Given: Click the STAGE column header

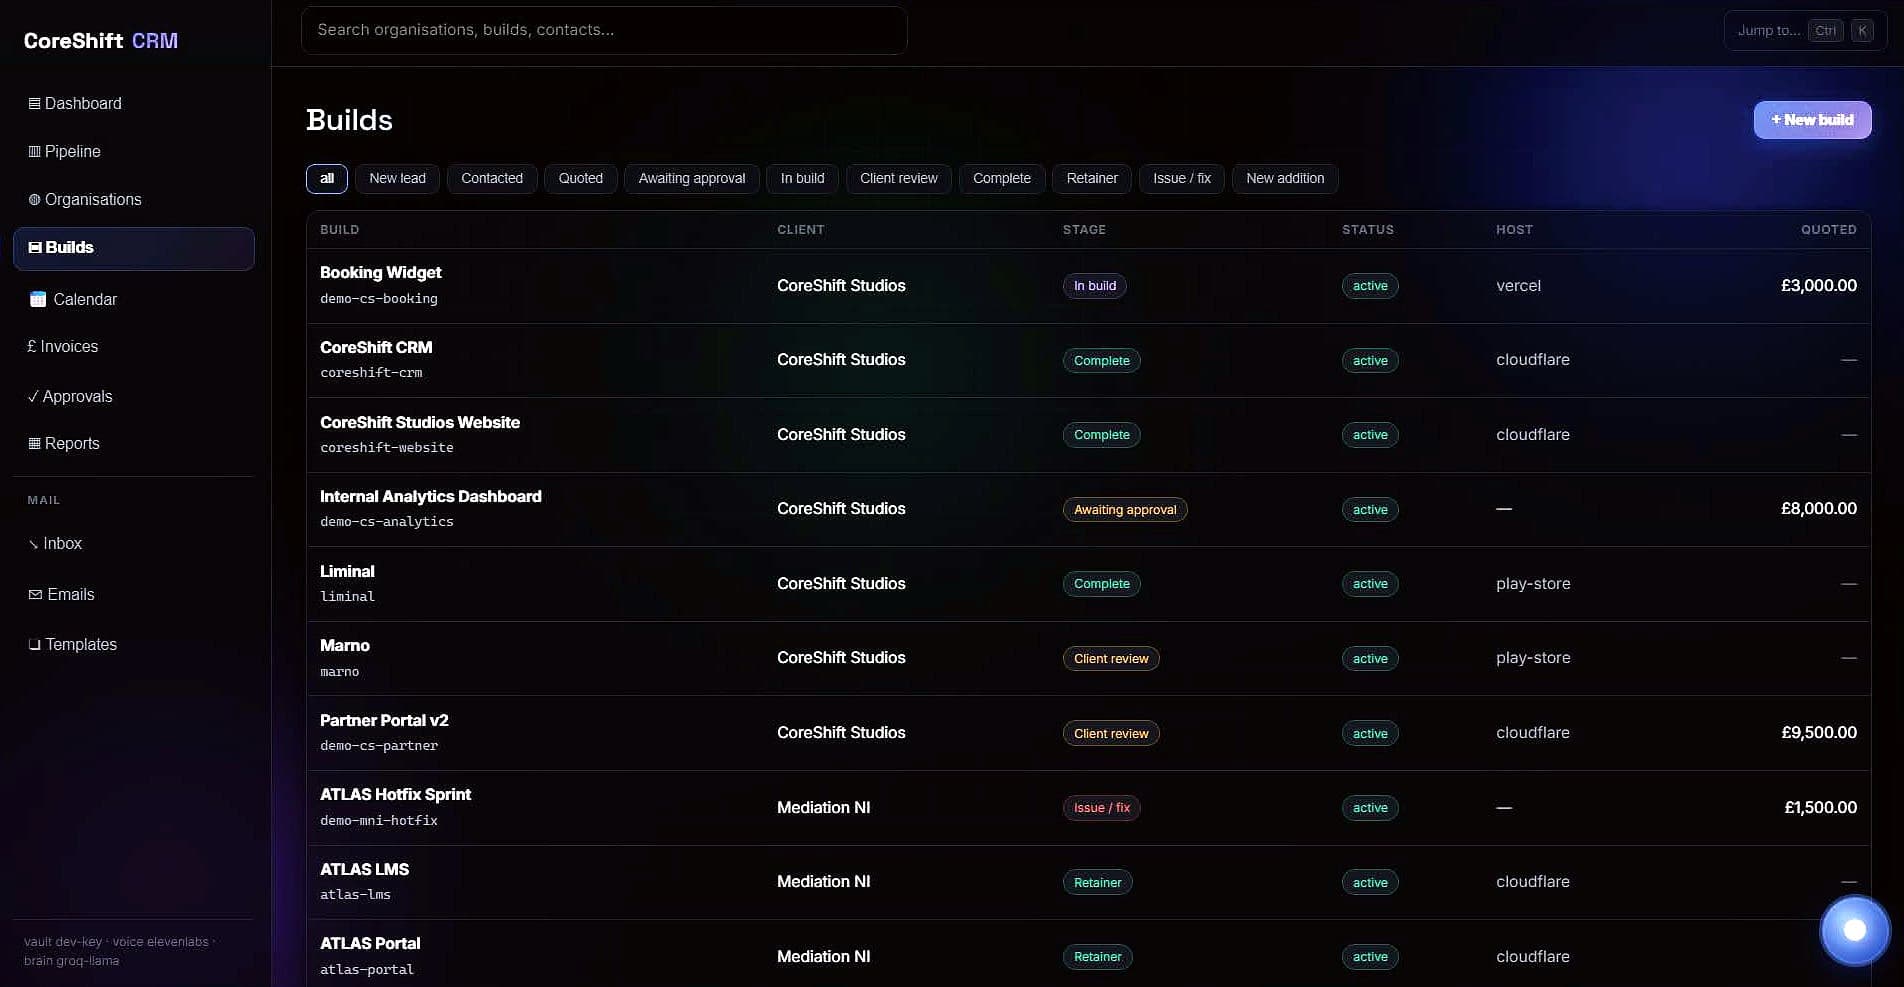Looking at the screenshot, I should (1084, 230).
